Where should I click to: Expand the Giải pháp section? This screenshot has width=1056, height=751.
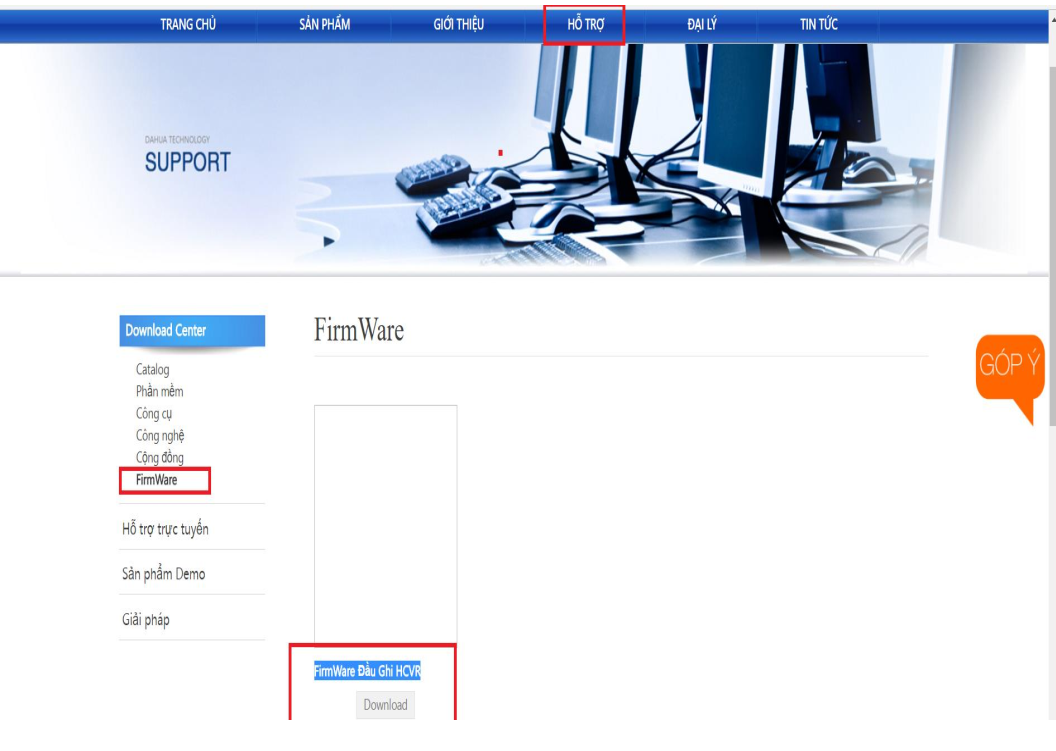tap(145, 619)
